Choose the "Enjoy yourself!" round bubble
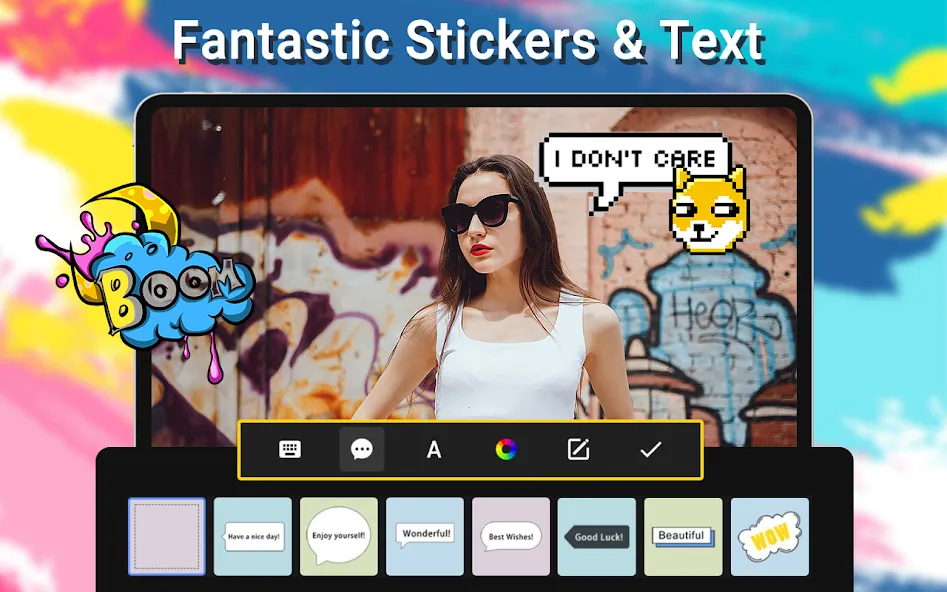The height and width of the screenshot is (592, 947). (x=339, y=536)
